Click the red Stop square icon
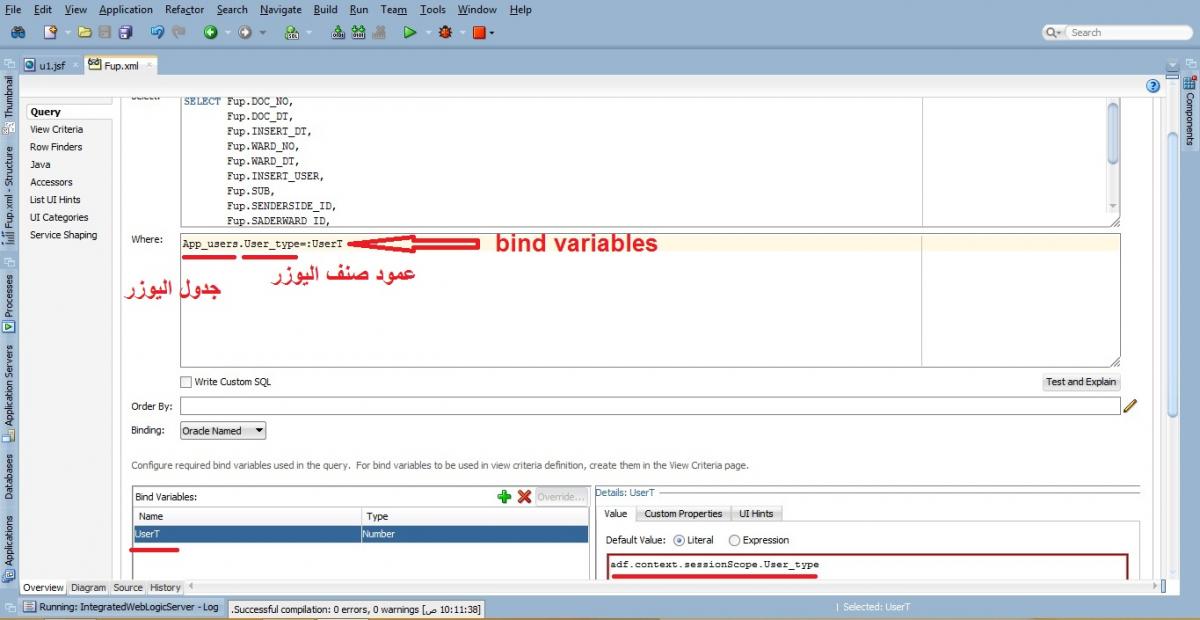The width and height of the screenshot is (1200, 620). (479, 32)
